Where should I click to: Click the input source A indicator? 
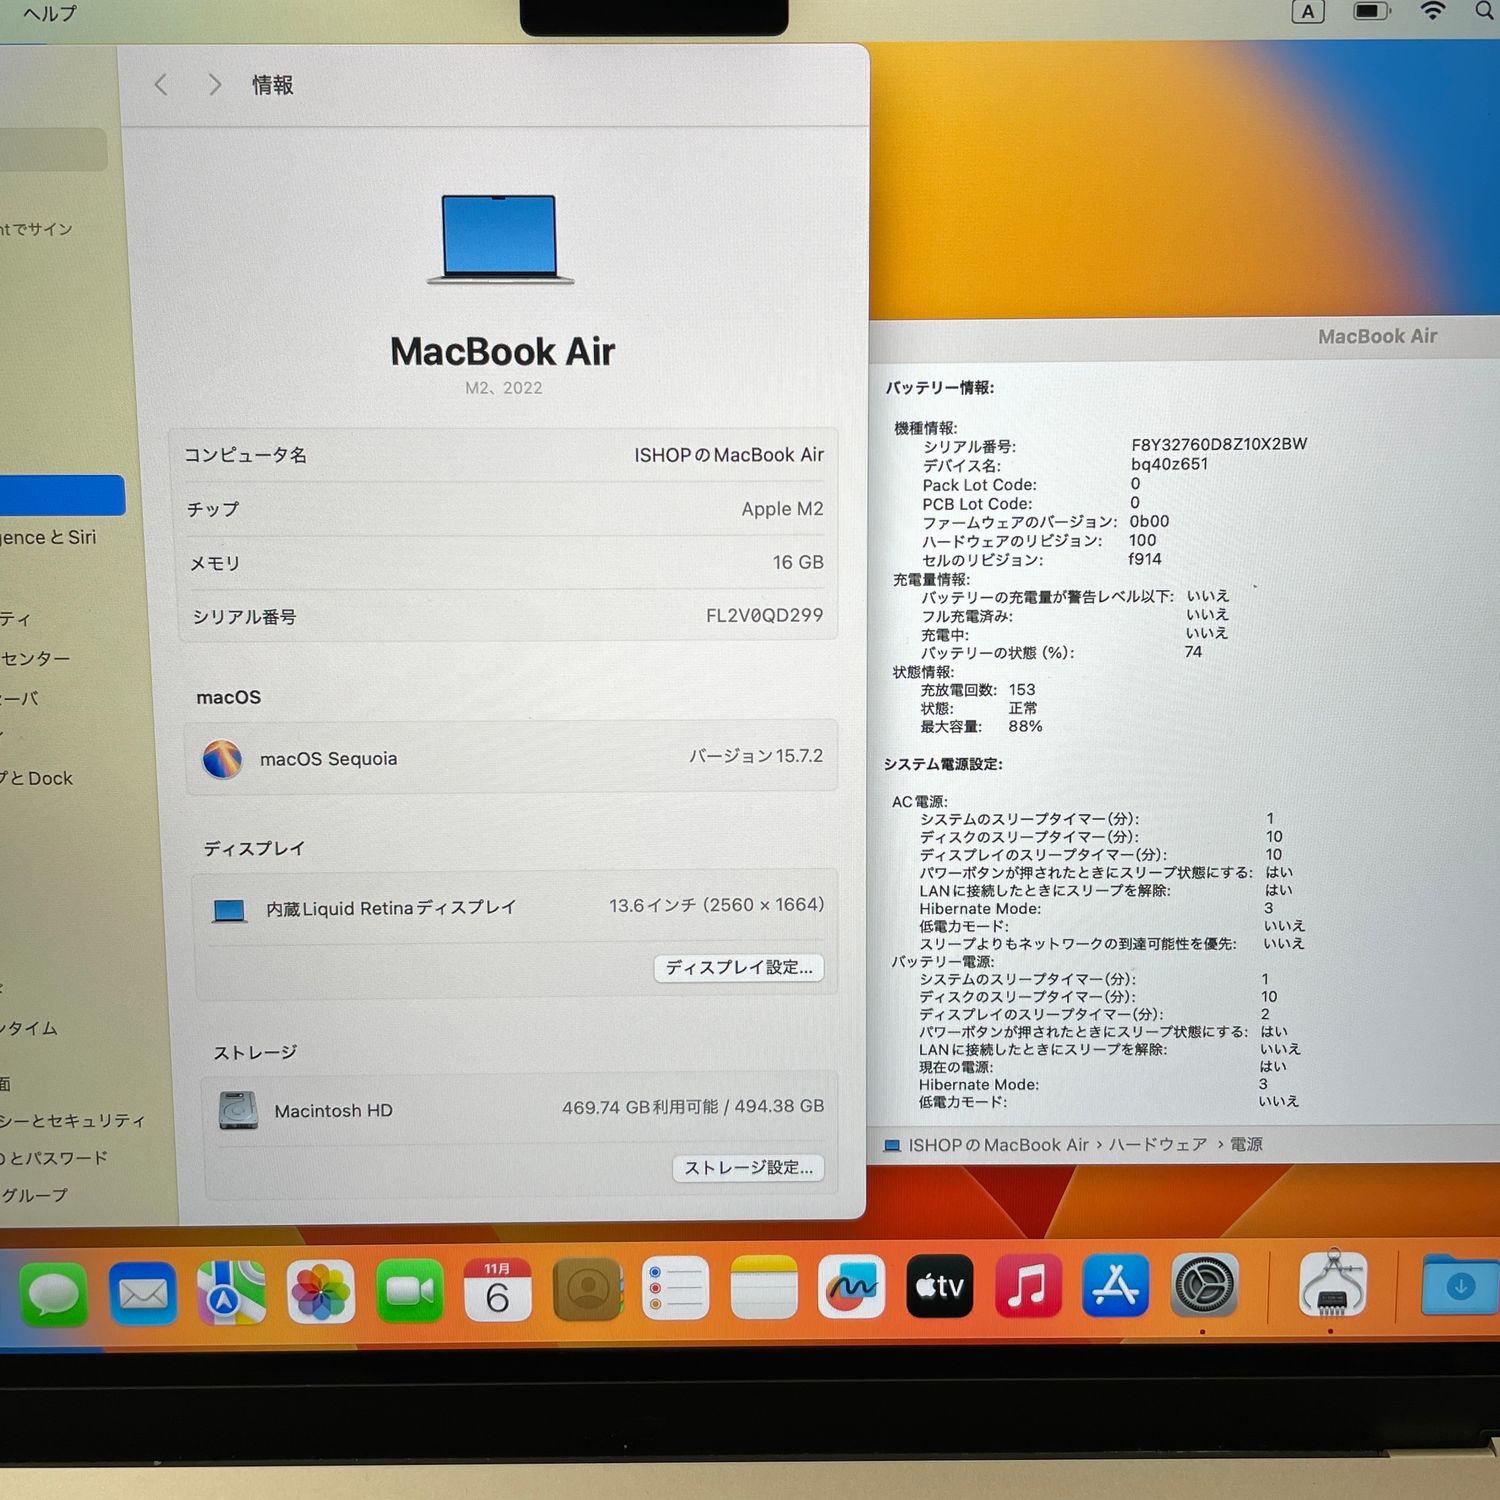(1308, 12)
